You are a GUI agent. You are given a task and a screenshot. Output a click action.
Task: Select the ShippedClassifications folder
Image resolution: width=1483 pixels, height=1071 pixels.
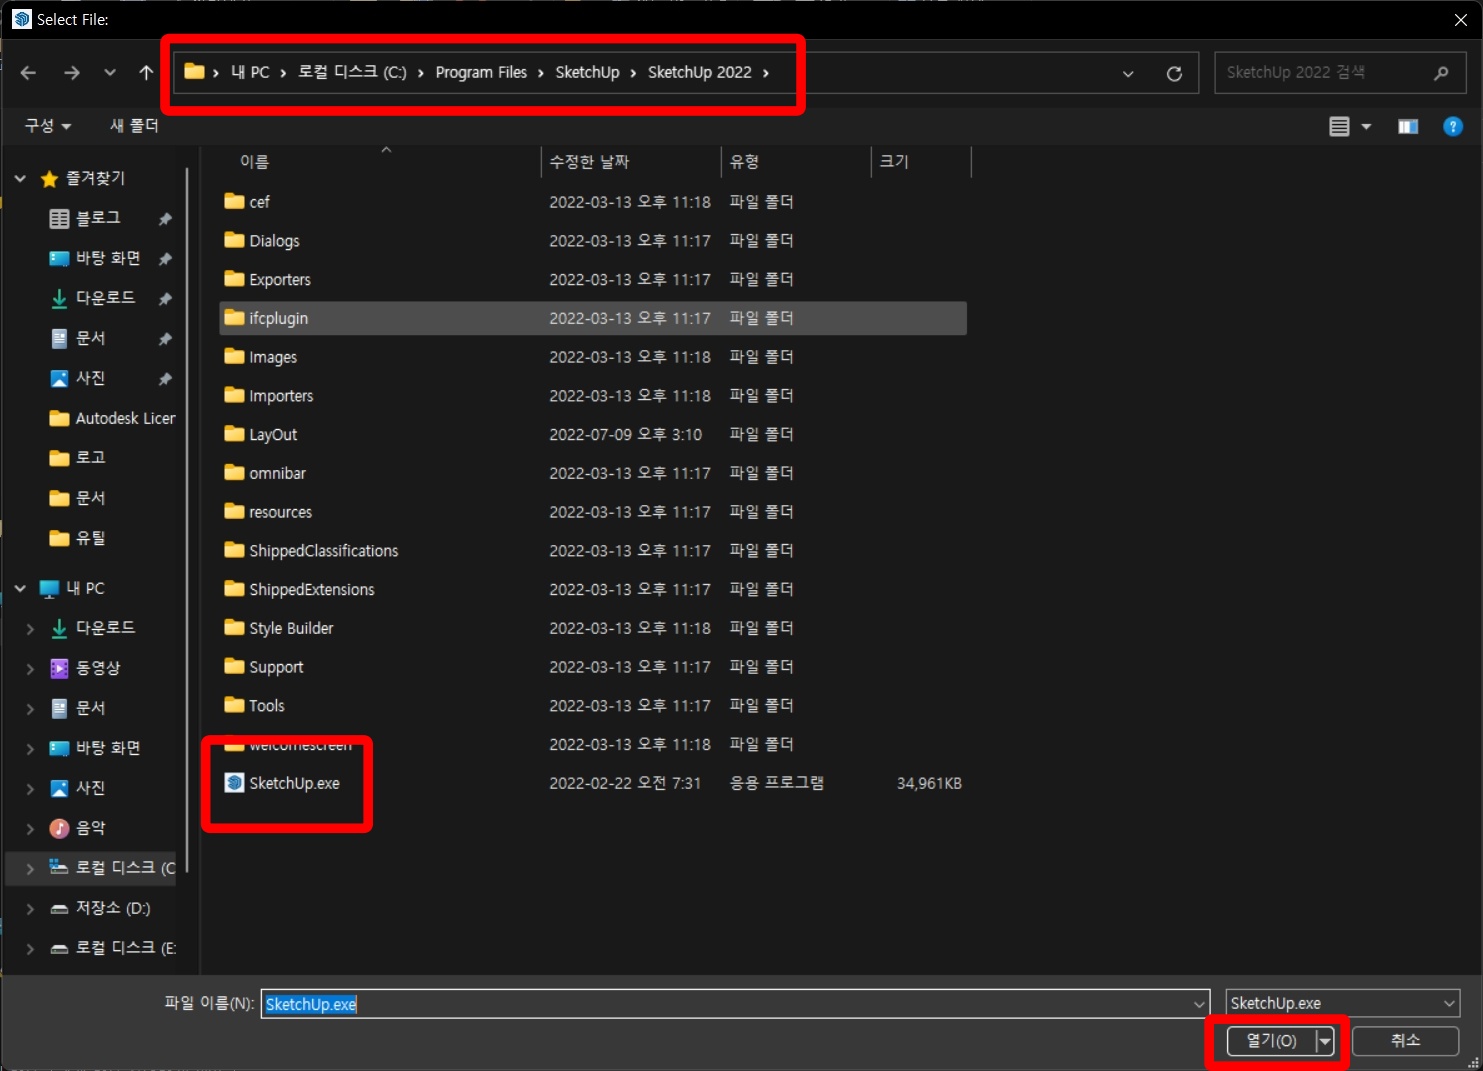[593, 551]
